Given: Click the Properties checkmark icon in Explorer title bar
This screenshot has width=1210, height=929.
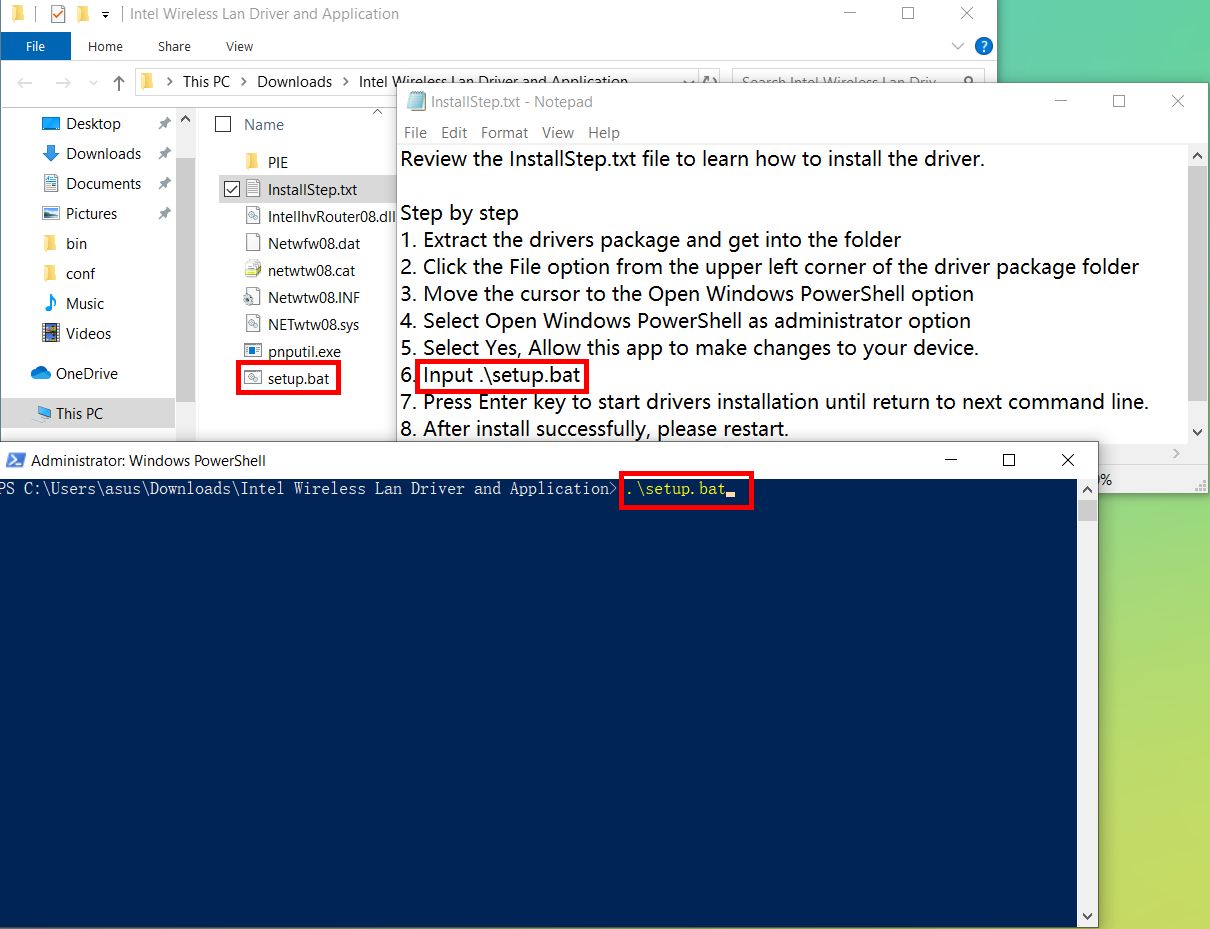Looking at the screenshot, I should point(57,14).
